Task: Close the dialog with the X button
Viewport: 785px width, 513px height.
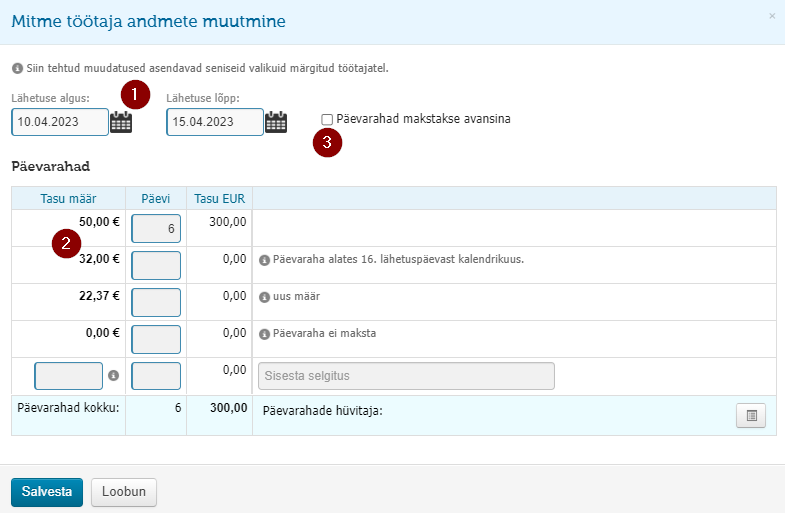Action: pyautogui.click(x=772, y=16)
